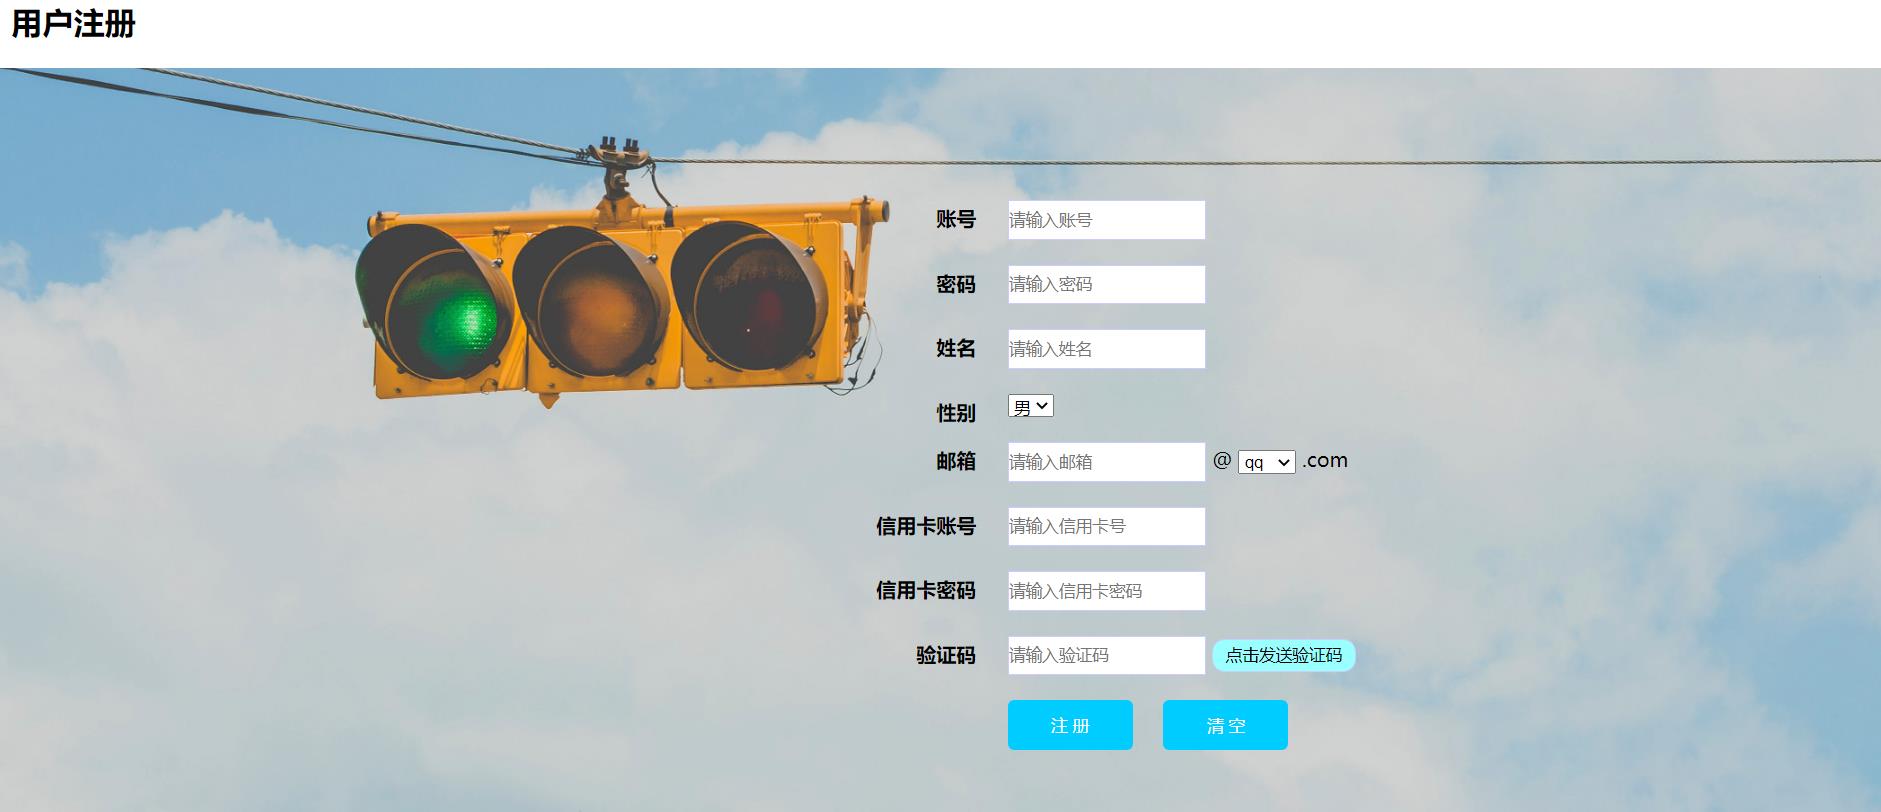Click the .com suffix text
Screen dimensions: 1881x812
click(1325, 461)
